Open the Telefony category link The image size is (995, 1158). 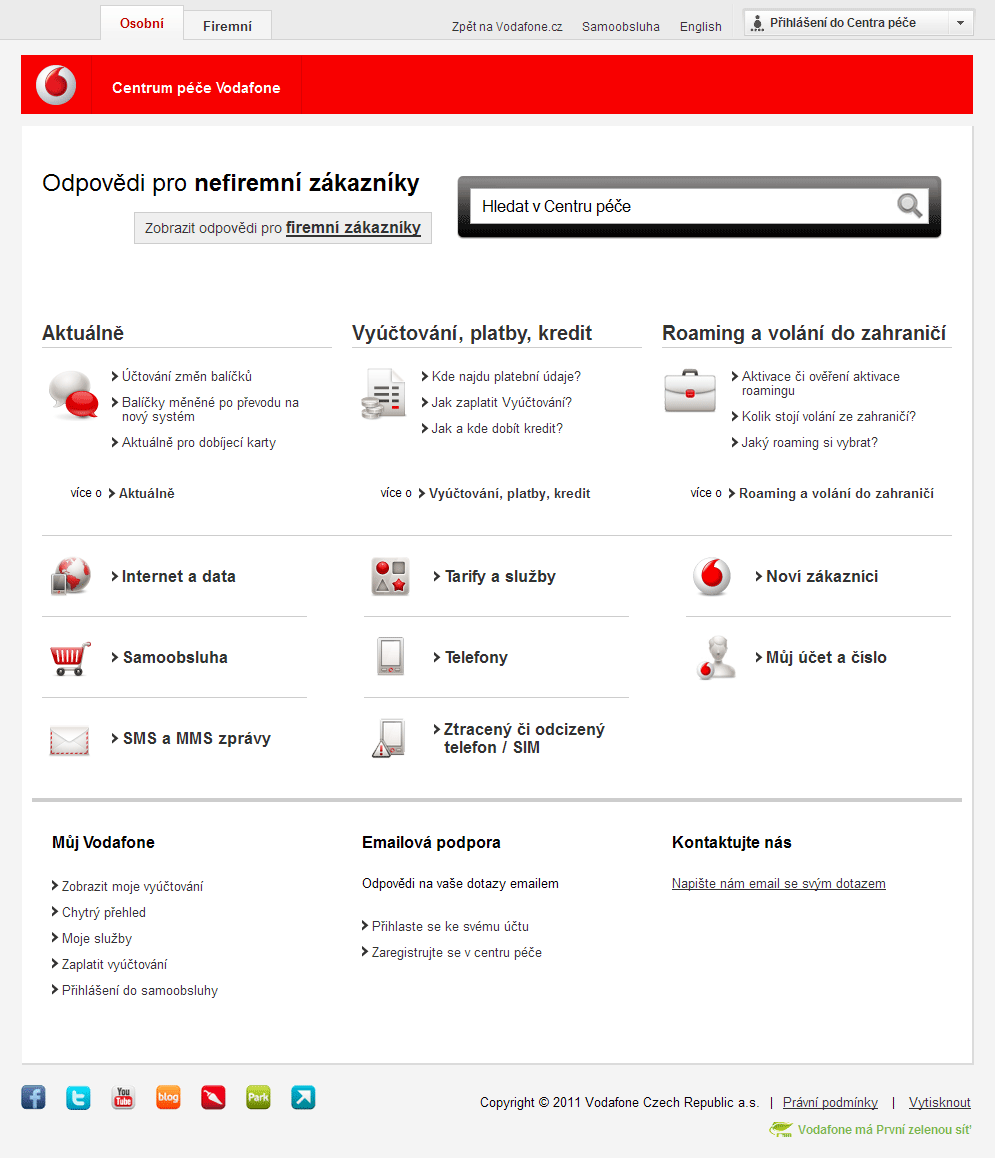tap(476, 657)
